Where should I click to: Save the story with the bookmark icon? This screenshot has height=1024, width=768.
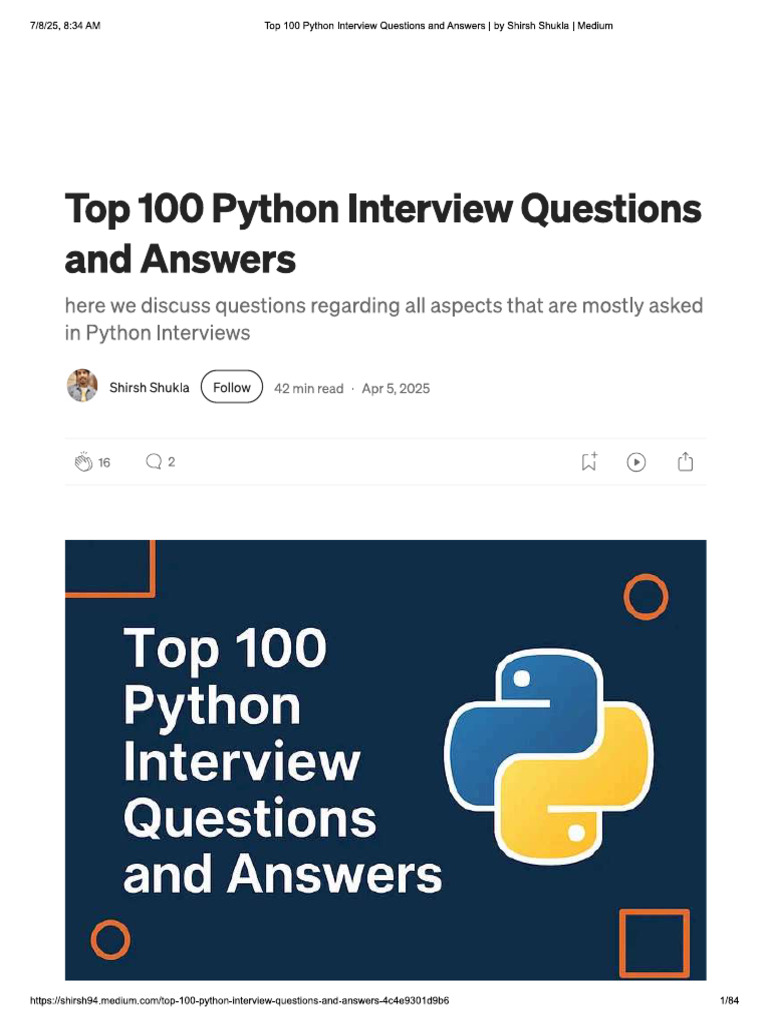589,462
